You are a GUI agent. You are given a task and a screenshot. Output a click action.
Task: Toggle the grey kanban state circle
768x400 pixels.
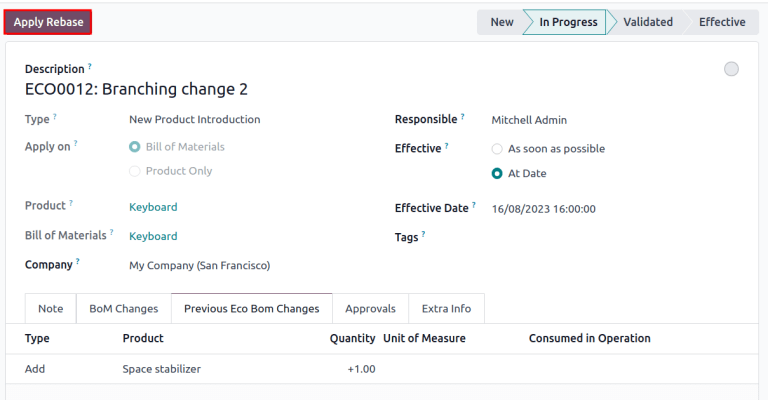[x=731, y=69]
